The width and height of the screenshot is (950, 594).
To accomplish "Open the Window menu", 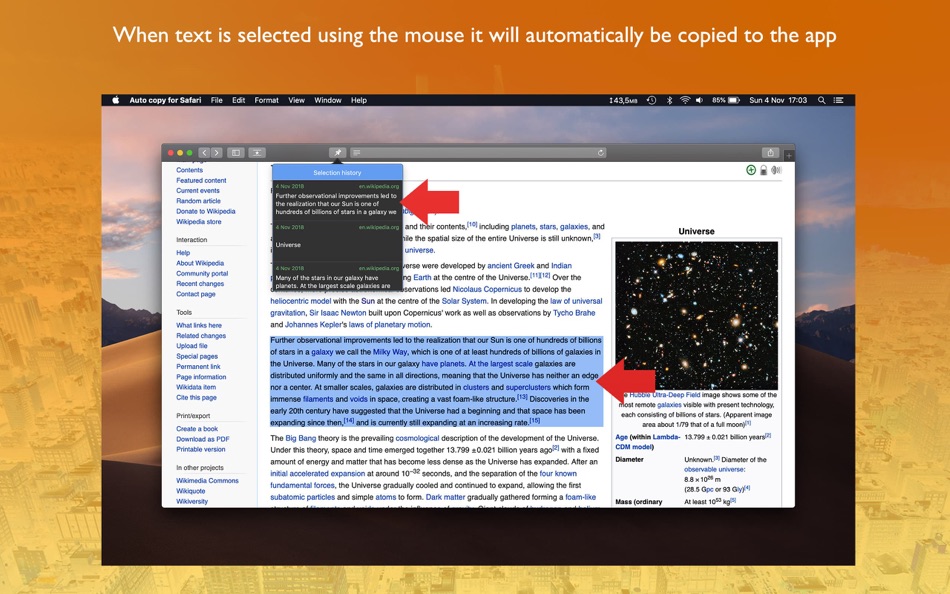I will 328,101.
